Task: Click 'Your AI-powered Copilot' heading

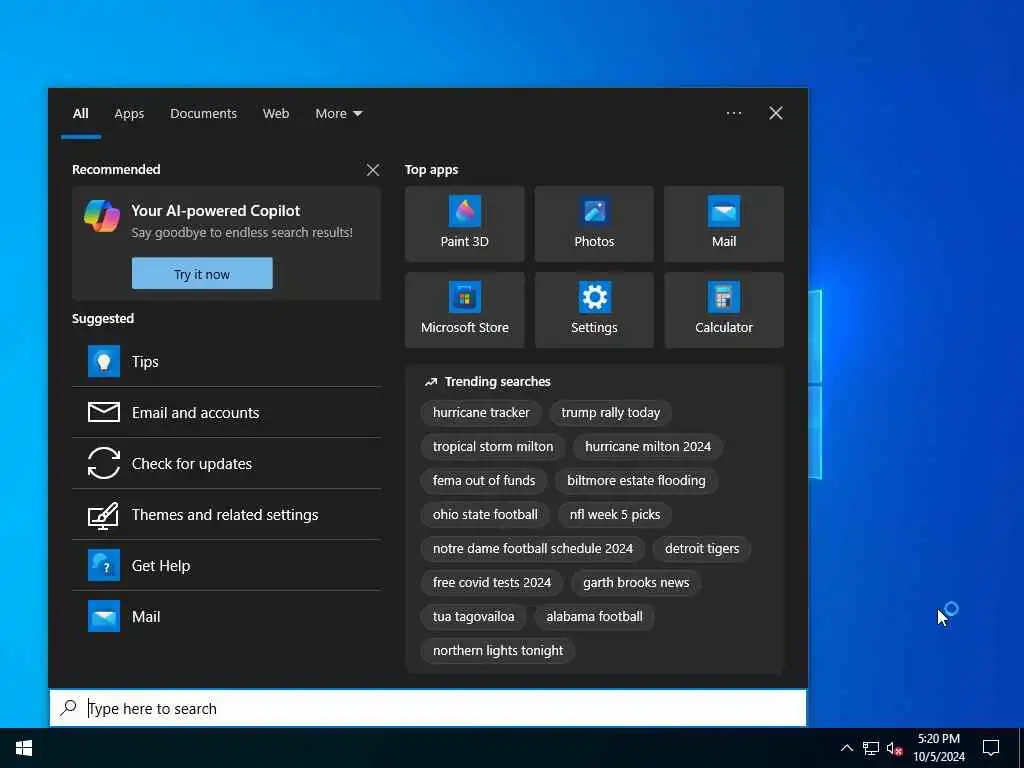Action: point(216,210)
